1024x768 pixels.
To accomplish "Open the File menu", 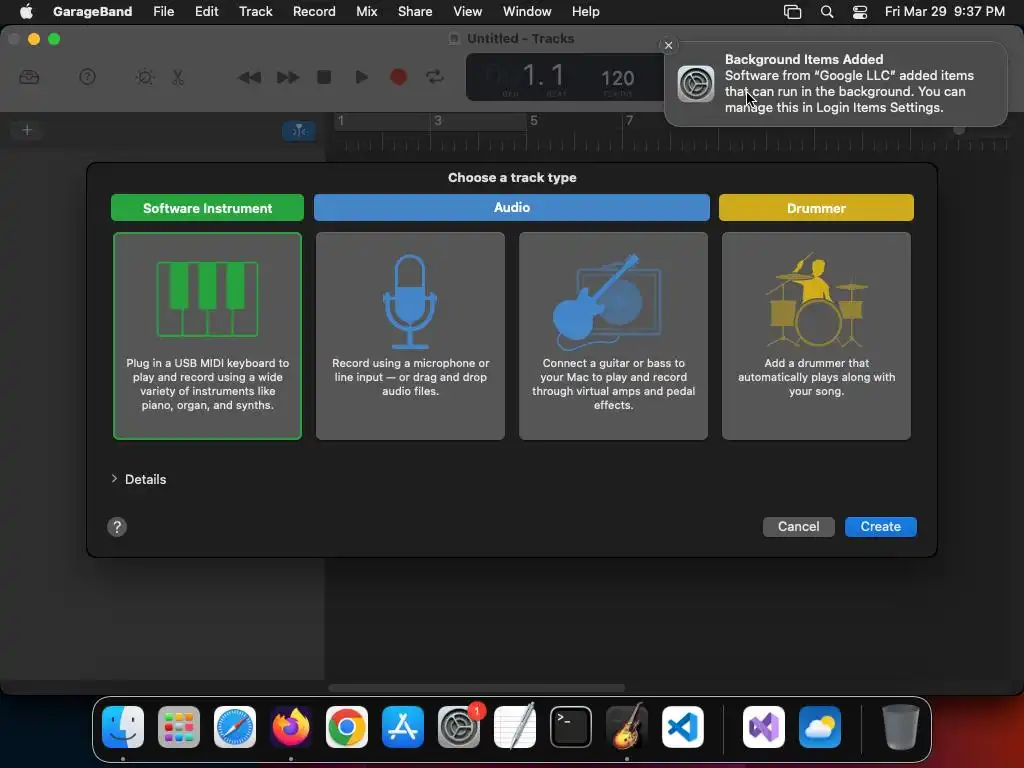I will pyautogui.click(x=163, y=11).
